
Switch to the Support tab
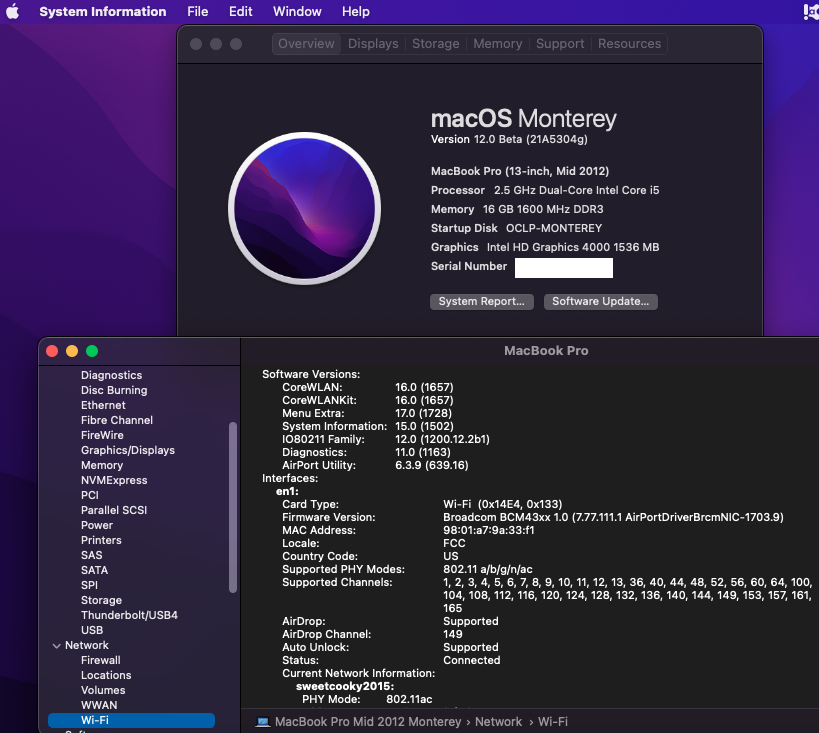pos(560,44)
